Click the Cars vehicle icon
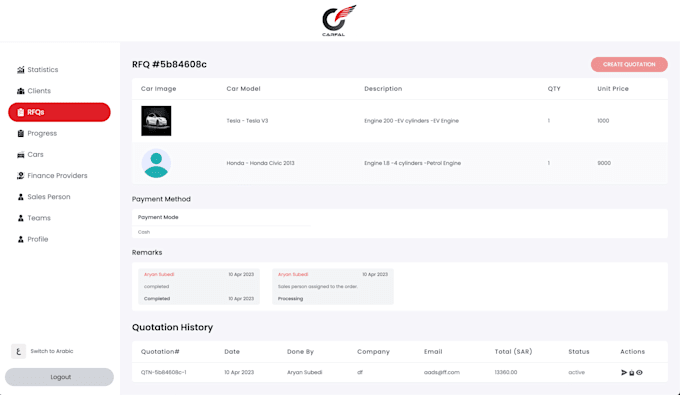The image size is (680, 395). pyautogui.click(x=20, y=154)
